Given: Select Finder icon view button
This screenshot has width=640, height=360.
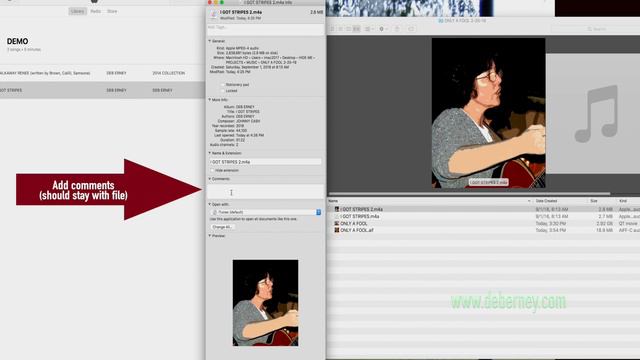Looking at the screenshot, I should click(333, 29).
